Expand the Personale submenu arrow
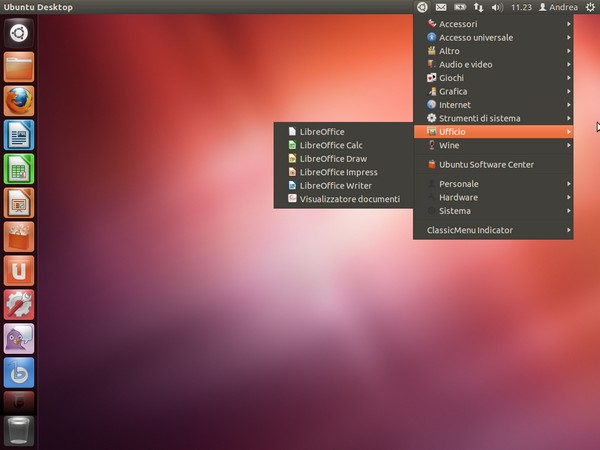This screenshot has width=600, height=450. 569,184
